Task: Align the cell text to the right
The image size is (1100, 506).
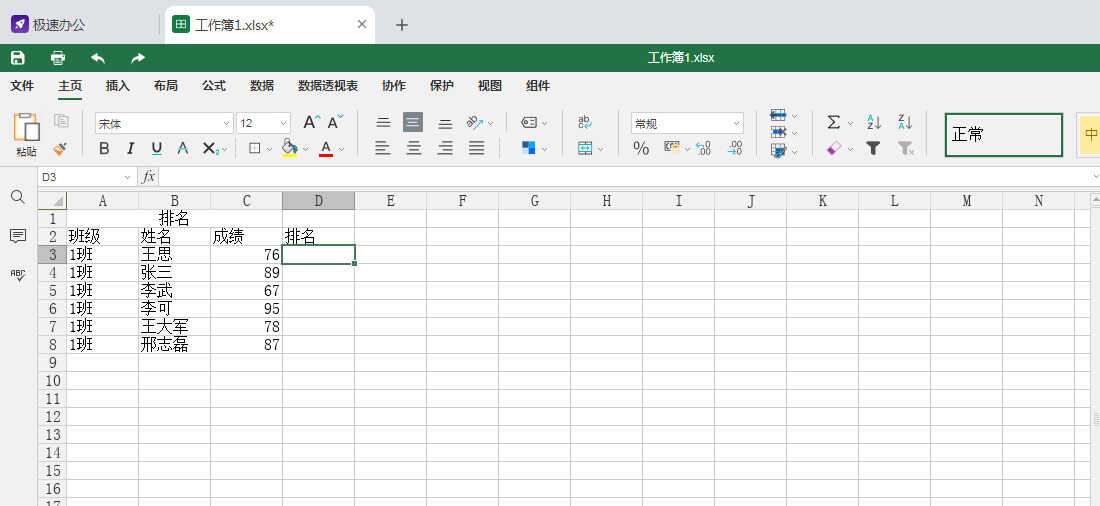Action: tap(445, 148)
